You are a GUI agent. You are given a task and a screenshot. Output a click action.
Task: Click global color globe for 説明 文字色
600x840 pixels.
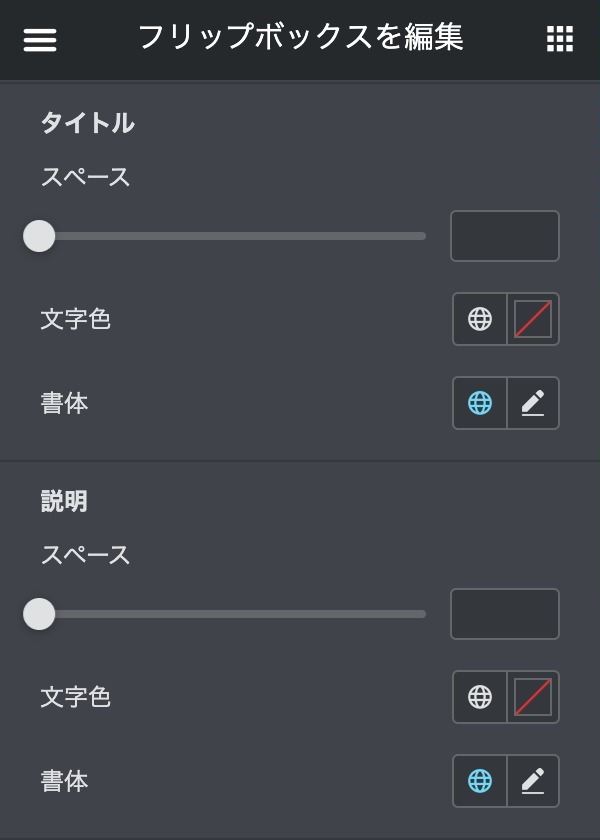tap(480, 697)
